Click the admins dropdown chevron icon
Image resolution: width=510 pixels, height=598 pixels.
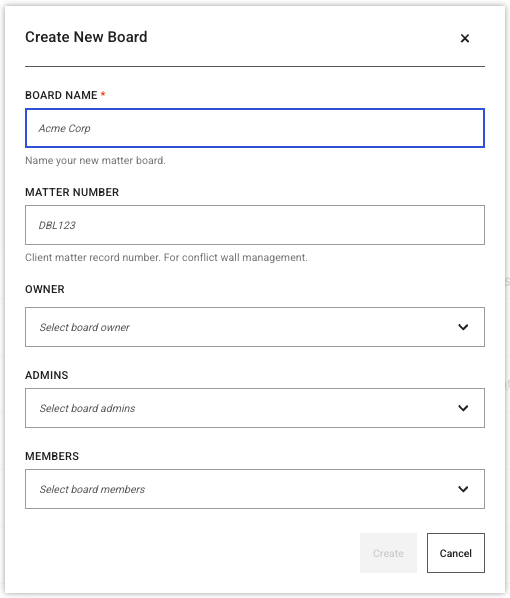tap(463, 408)
